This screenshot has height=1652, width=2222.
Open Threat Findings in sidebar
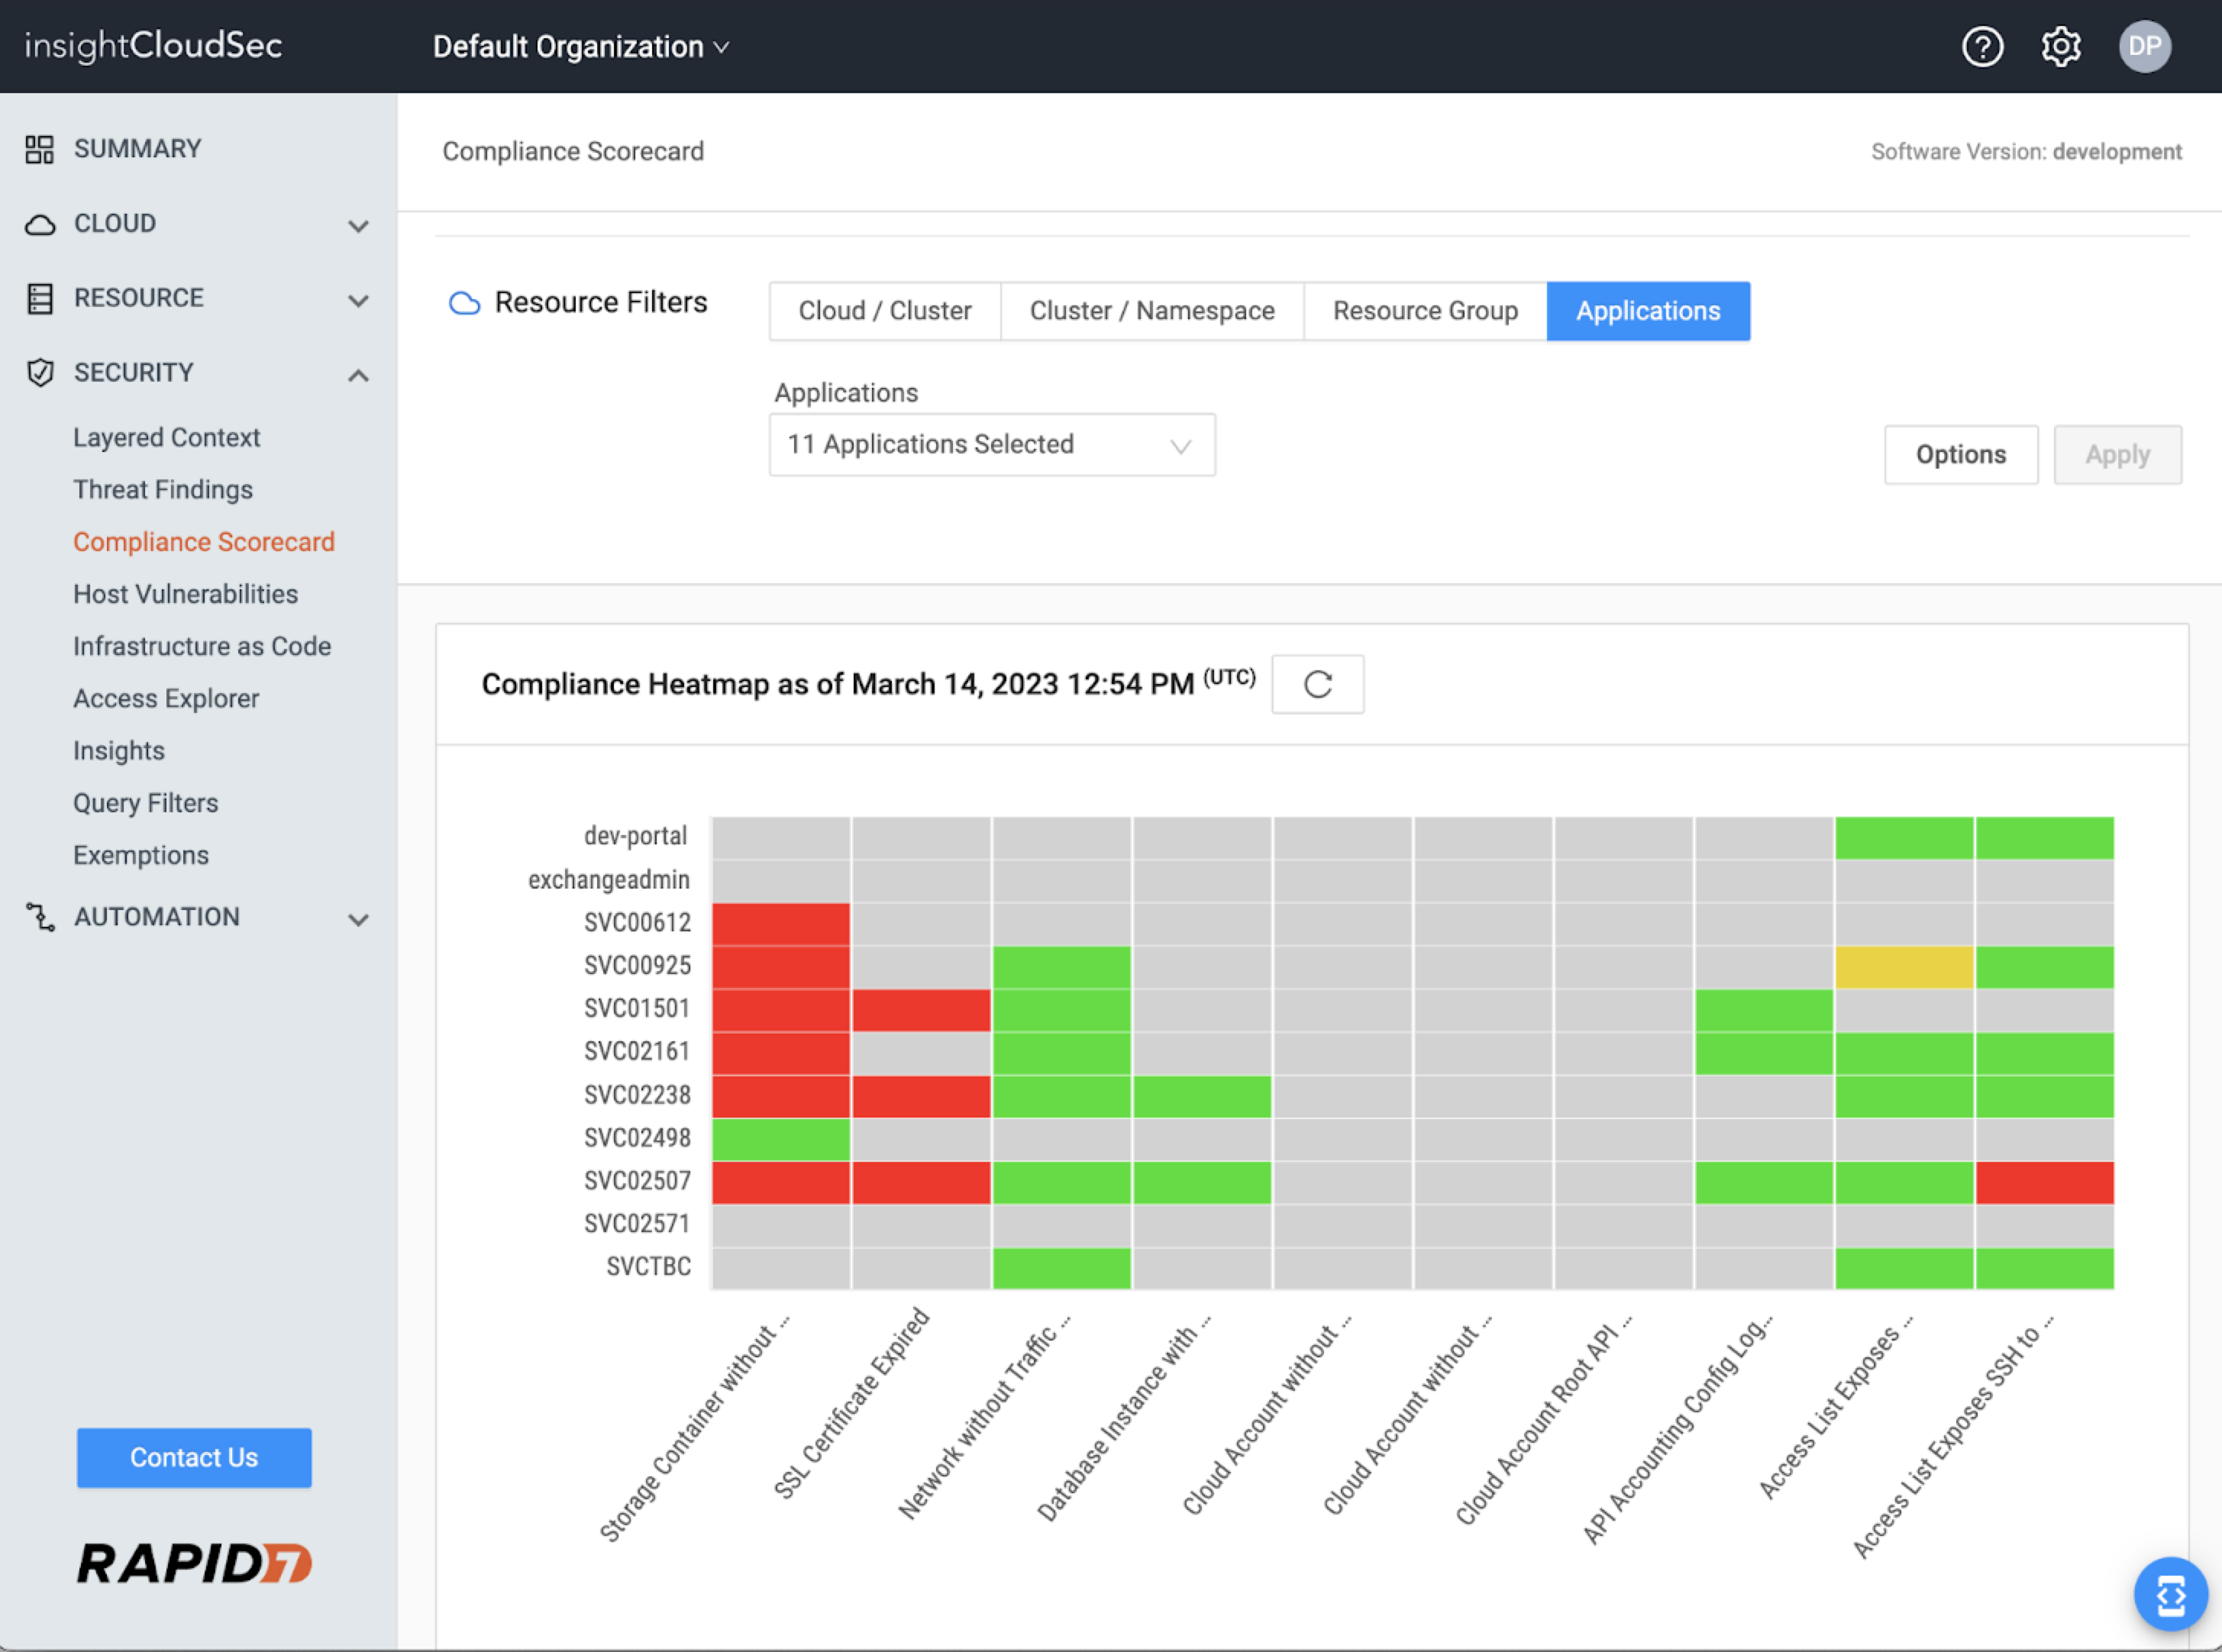point(163,490)
